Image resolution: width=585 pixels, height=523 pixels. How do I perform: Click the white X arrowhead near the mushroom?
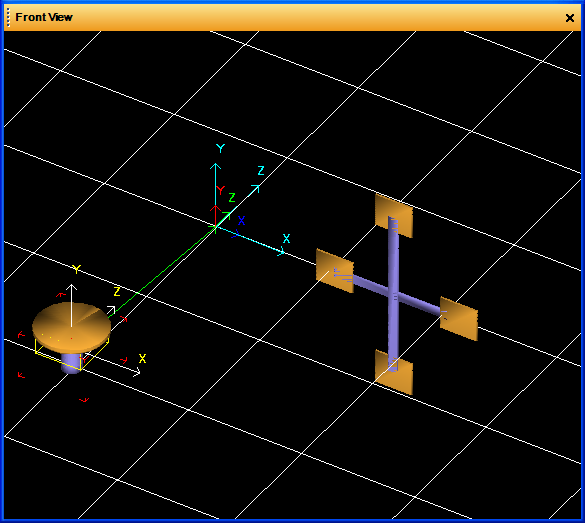tap(137, 371)
